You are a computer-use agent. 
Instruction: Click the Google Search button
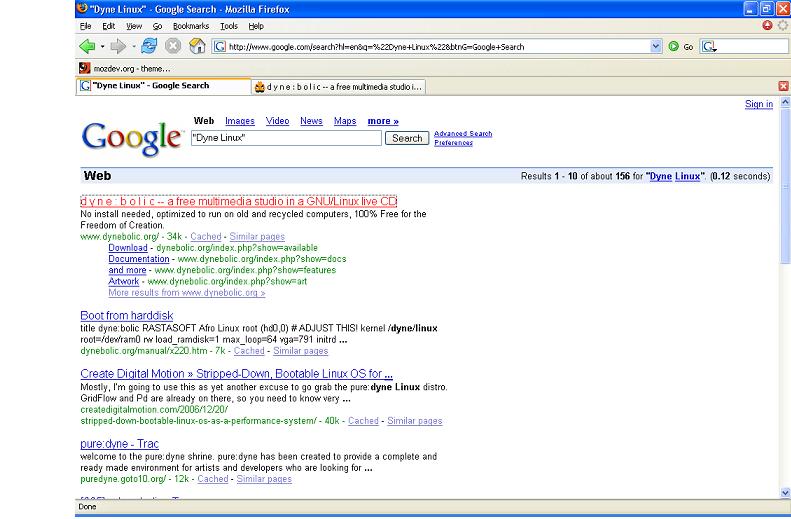click(407, 138)
